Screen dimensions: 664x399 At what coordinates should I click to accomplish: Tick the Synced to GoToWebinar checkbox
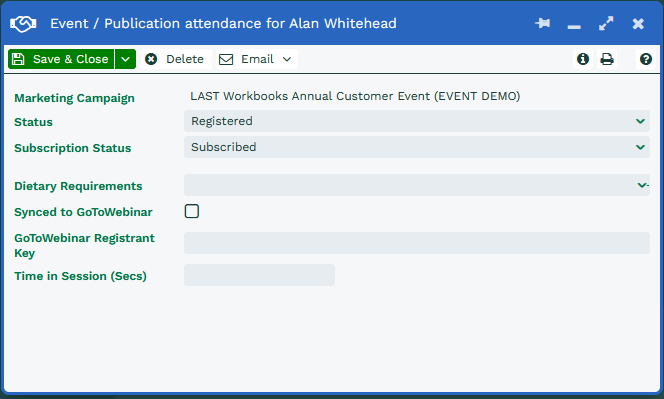192,211
